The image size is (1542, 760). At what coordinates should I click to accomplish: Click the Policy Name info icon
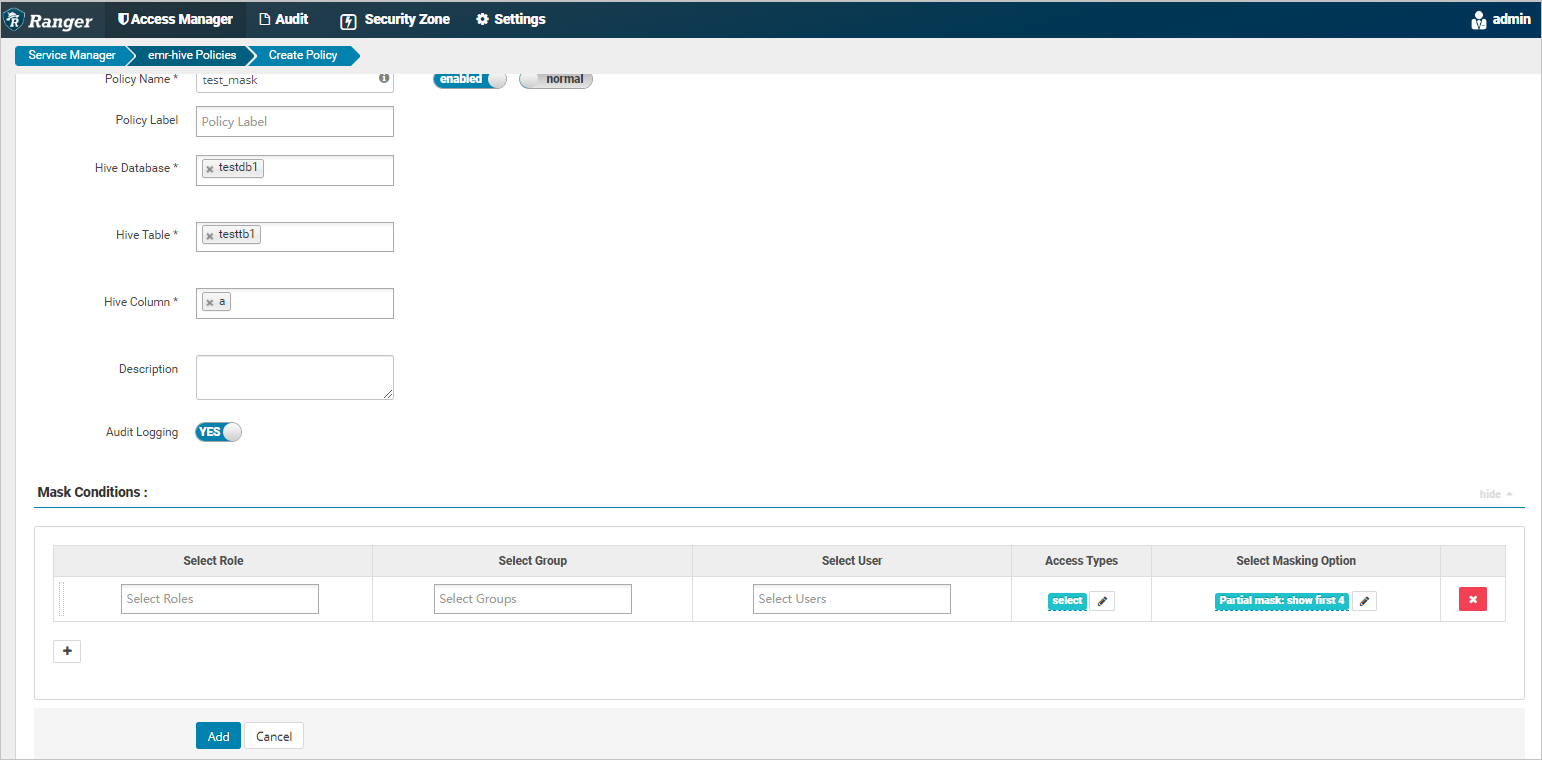coord(384,78)
